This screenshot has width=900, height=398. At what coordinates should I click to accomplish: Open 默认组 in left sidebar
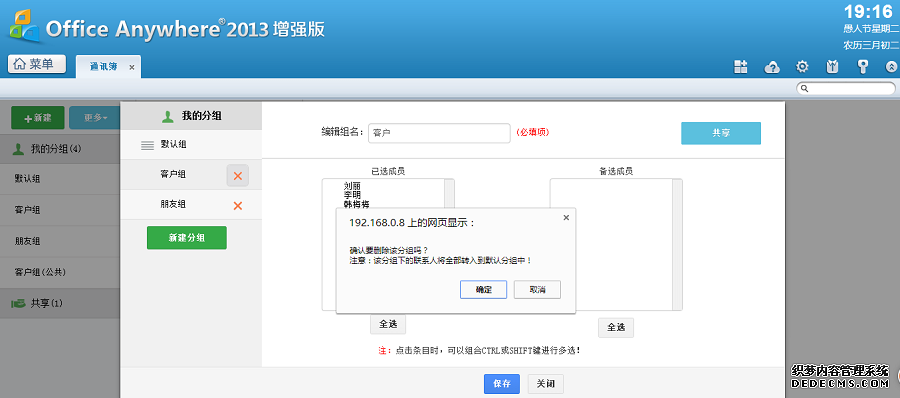tap(60, 179)
